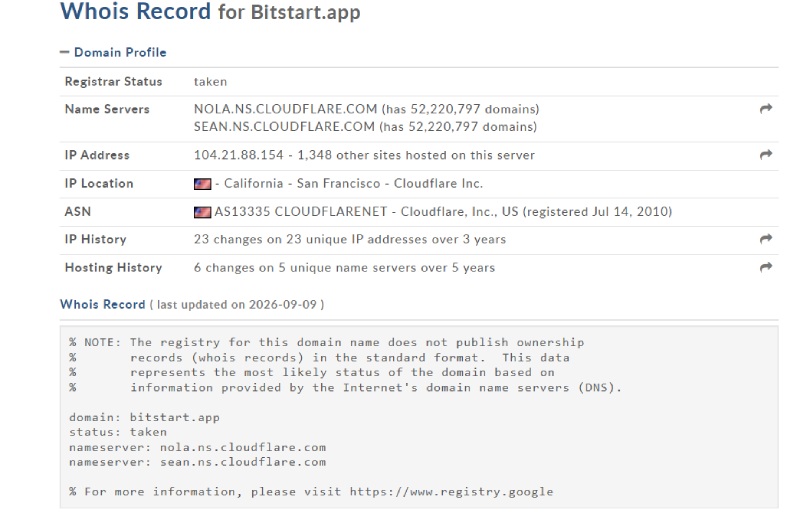
Task: Click the 'ASN' row label
Action: 78,211
